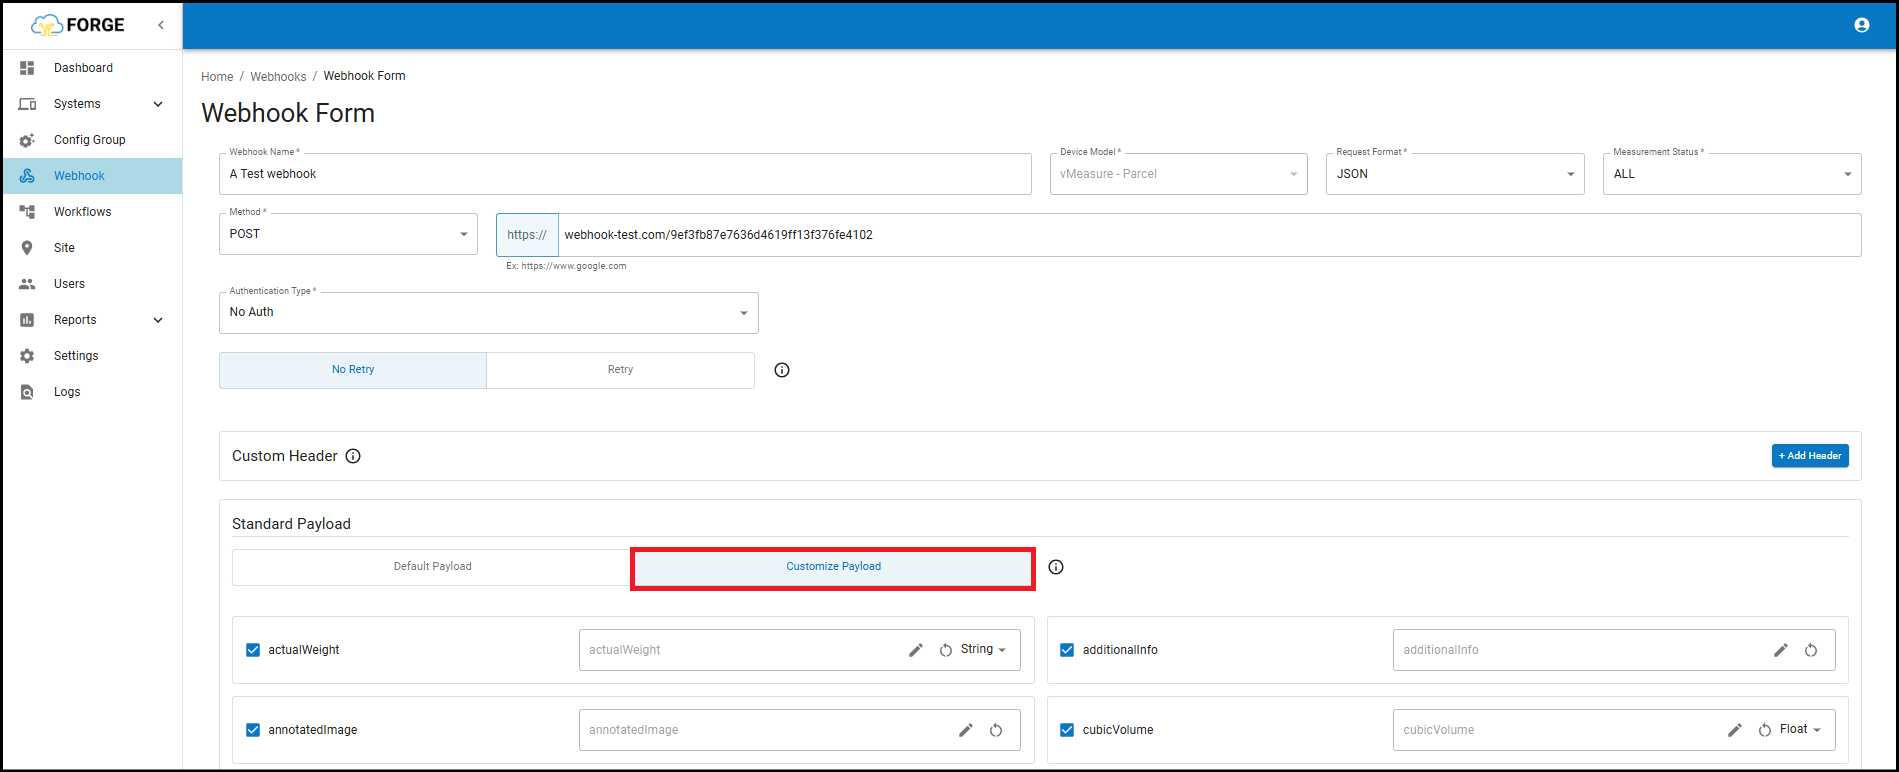
Task: Open Config Group menu item
Action: (x=90, y=140)
